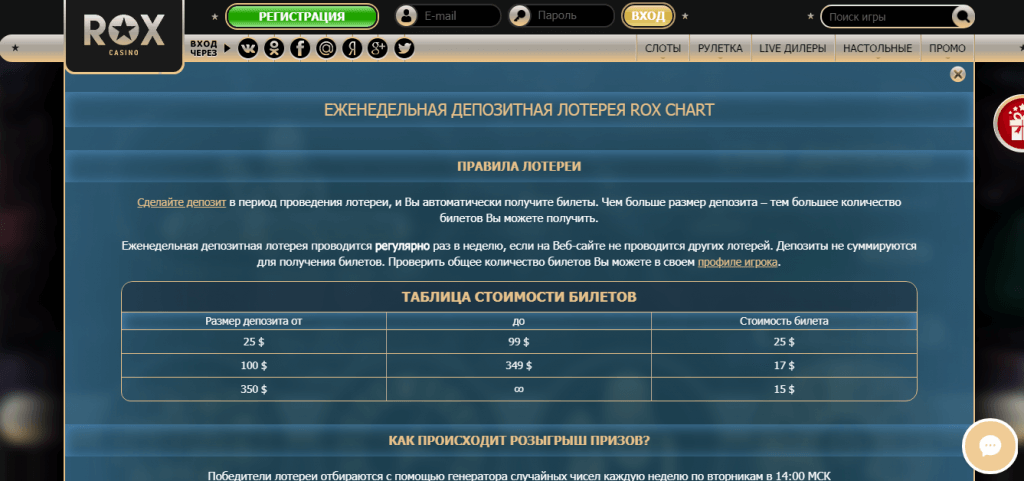Open the red gift bonus icon
Screen dimensions: 1024x481
pos(1012,123)
